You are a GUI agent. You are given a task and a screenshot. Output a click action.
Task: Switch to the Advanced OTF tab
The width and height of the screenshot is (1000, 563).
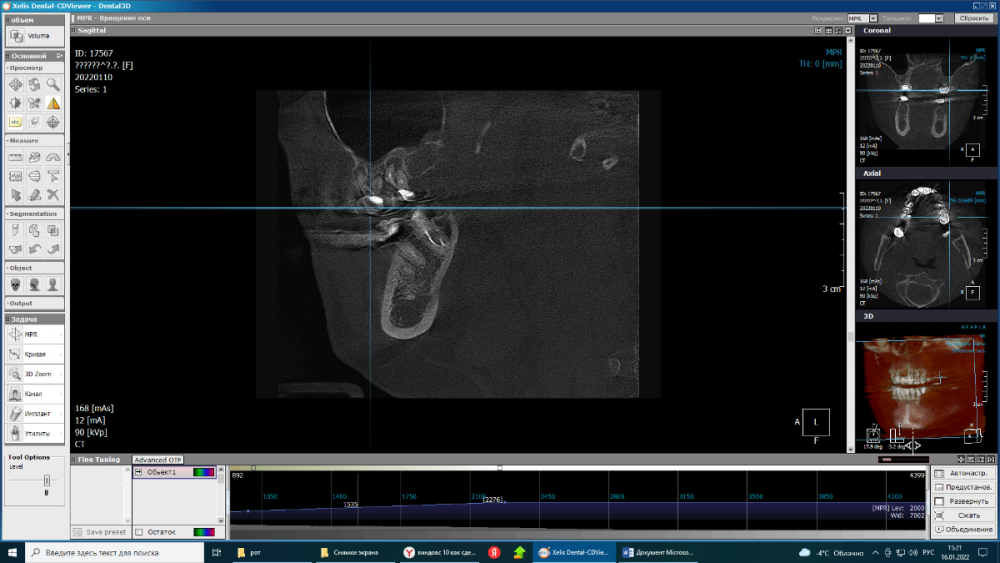(157, 460)
